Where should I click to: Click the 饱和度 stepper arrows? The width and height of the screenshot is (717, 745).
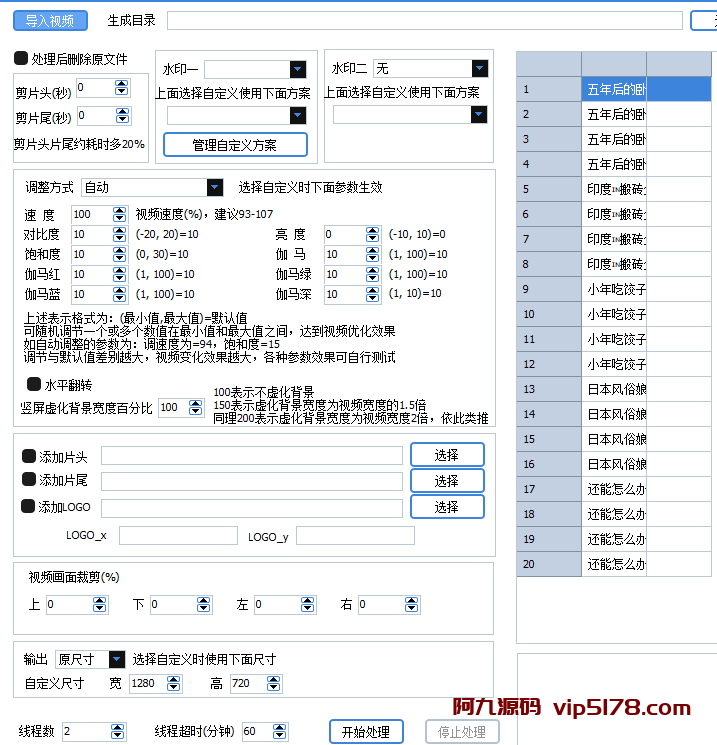click(120, 254)
